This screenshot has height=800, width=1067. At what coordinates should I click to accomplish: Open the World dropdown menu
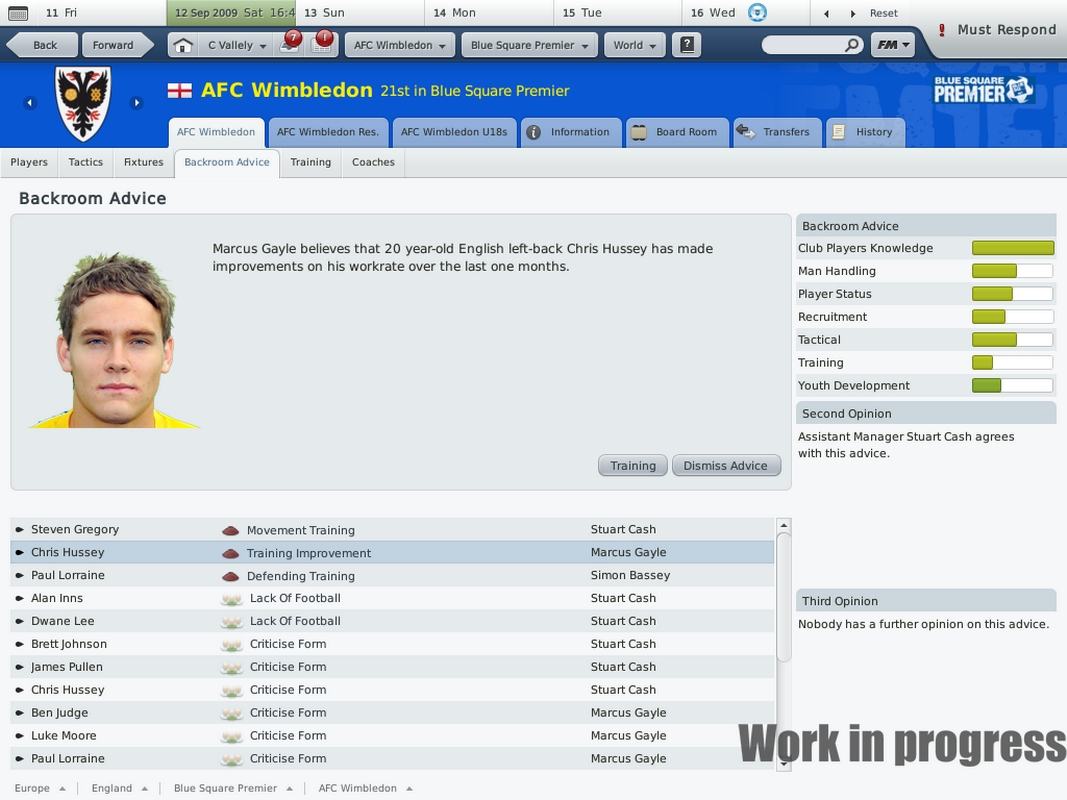(634, 46)
